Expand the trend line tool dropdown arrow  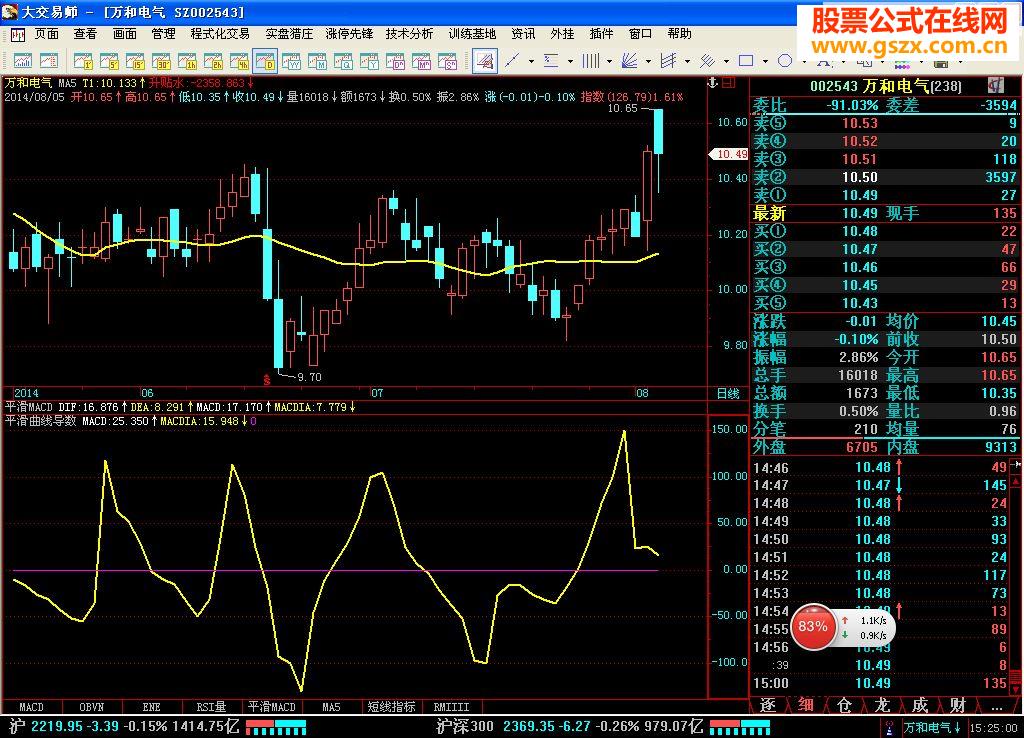coord(531,61)
